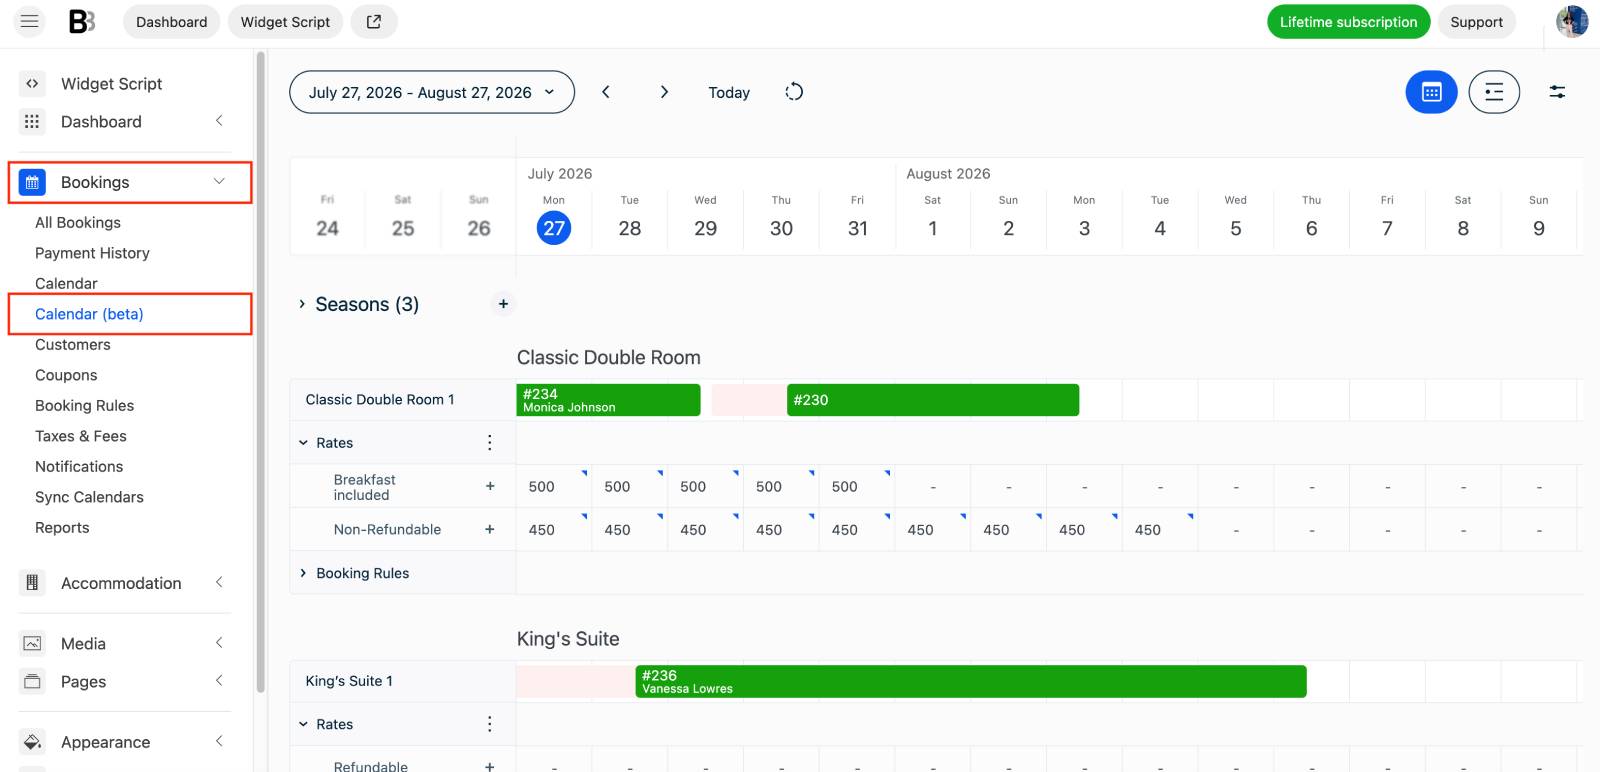
Task: Open Classic Double Room rates options menu
Action: pyautogui.click(x=489, y=442)
